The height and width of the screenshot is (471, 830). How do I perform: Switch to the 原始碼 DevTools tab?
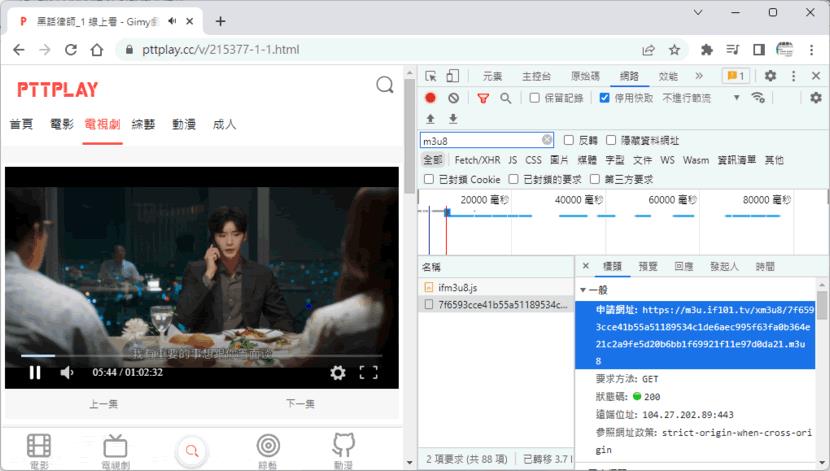585,76
